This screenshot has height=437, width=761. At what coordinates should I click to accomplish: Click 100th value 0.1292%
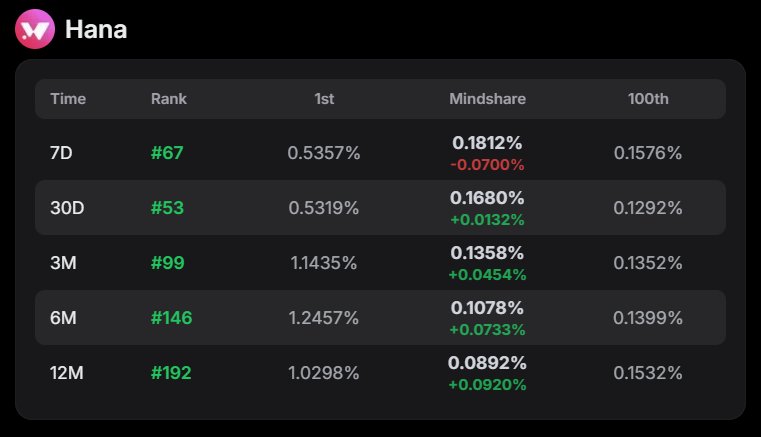[x=648, y=208]
